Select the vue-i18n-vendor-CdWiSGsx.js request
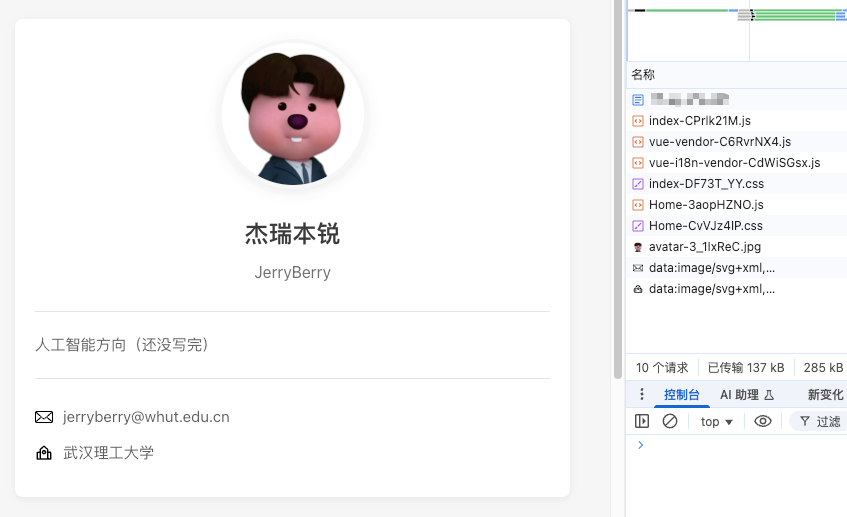The image size is (847, 517). coord(736,163)
